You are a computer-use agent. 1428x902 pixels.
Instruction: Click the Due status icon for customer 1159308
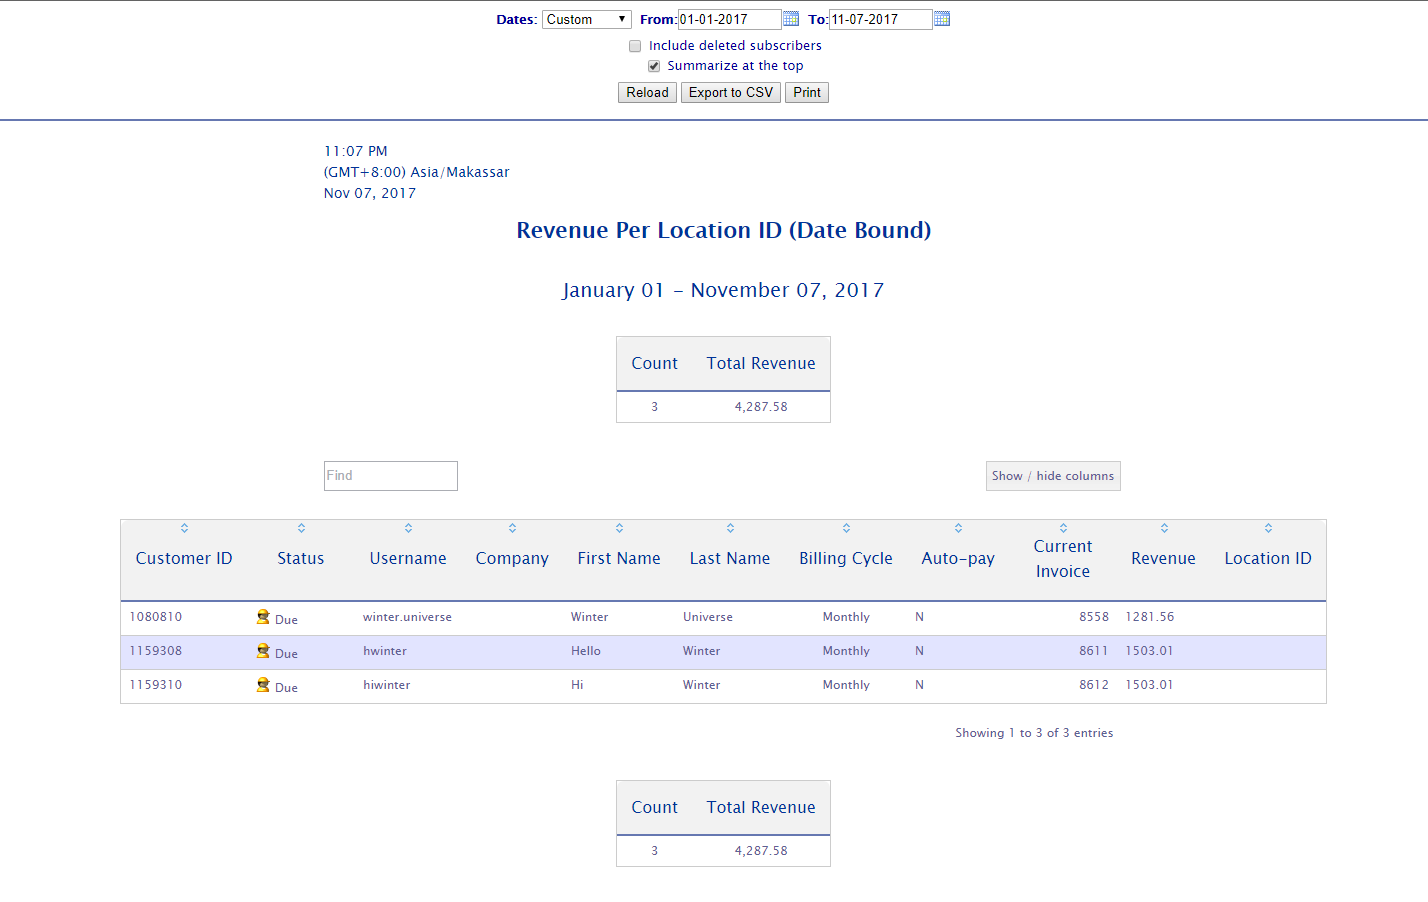263,651
